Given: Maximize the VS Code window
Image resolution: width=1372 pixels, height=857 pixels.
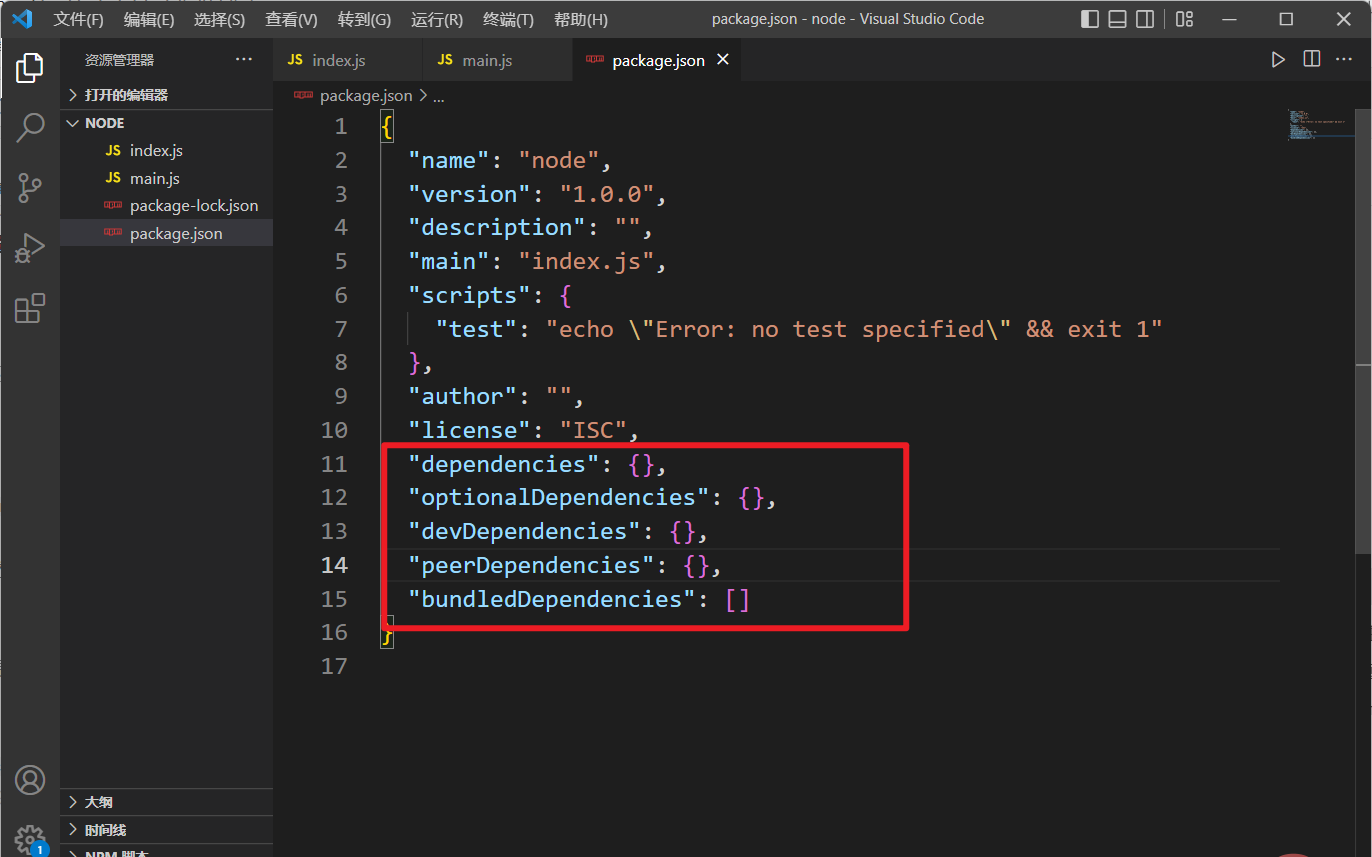Looking at the screenshot, I should pyautogui.click(x=1287, y=19).
